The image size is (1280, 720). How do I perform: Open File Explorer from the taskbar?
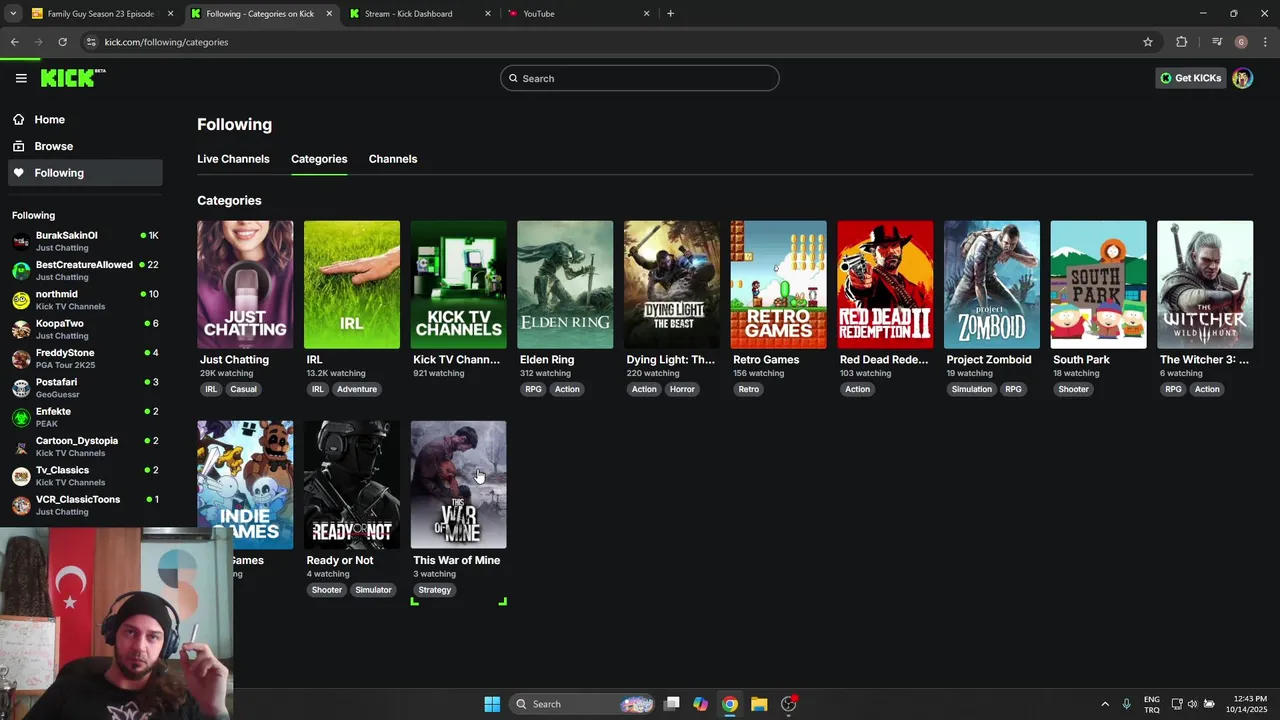pyautogui.click(x=759, y=704)
